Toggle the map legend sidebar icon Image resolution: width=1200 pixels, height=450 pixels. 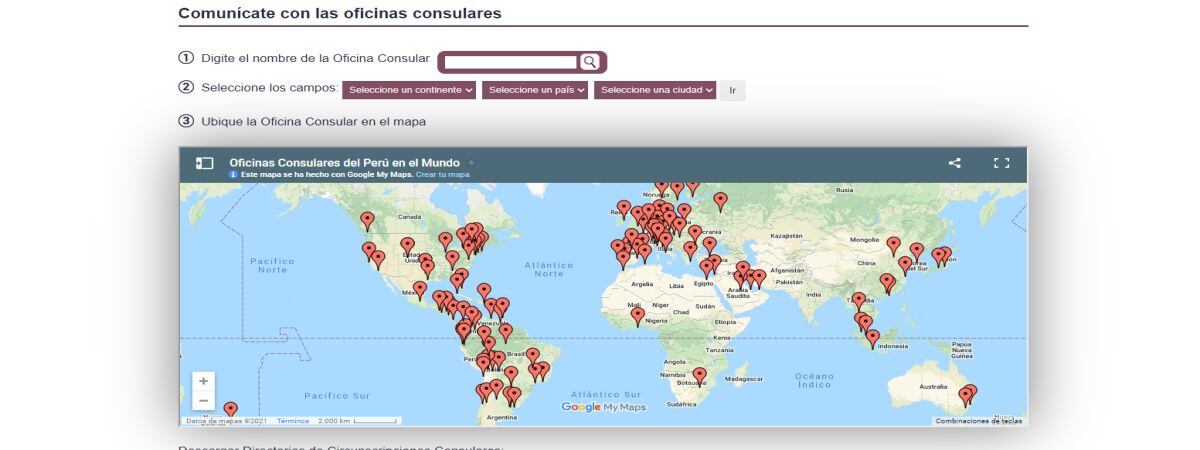click(204, 163)
